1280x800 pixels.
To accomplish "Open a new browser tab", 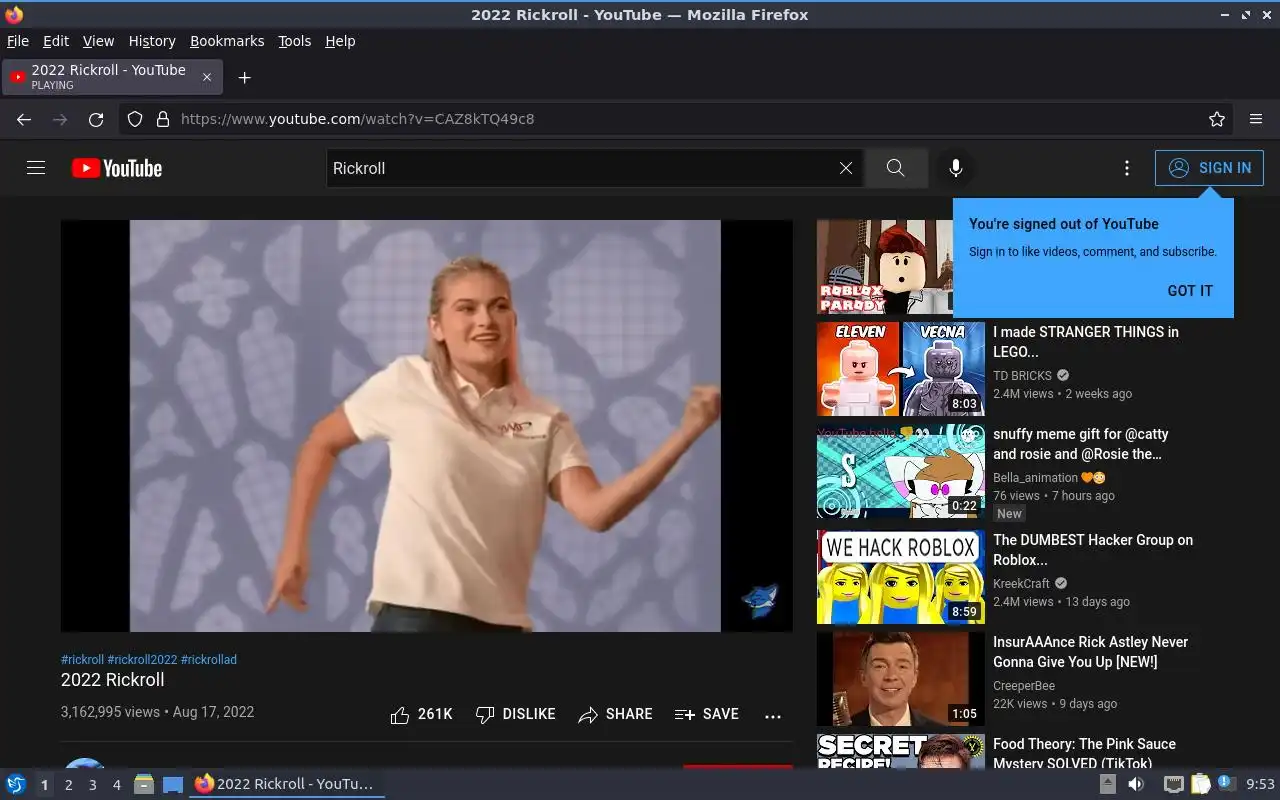I will [244, 77].
